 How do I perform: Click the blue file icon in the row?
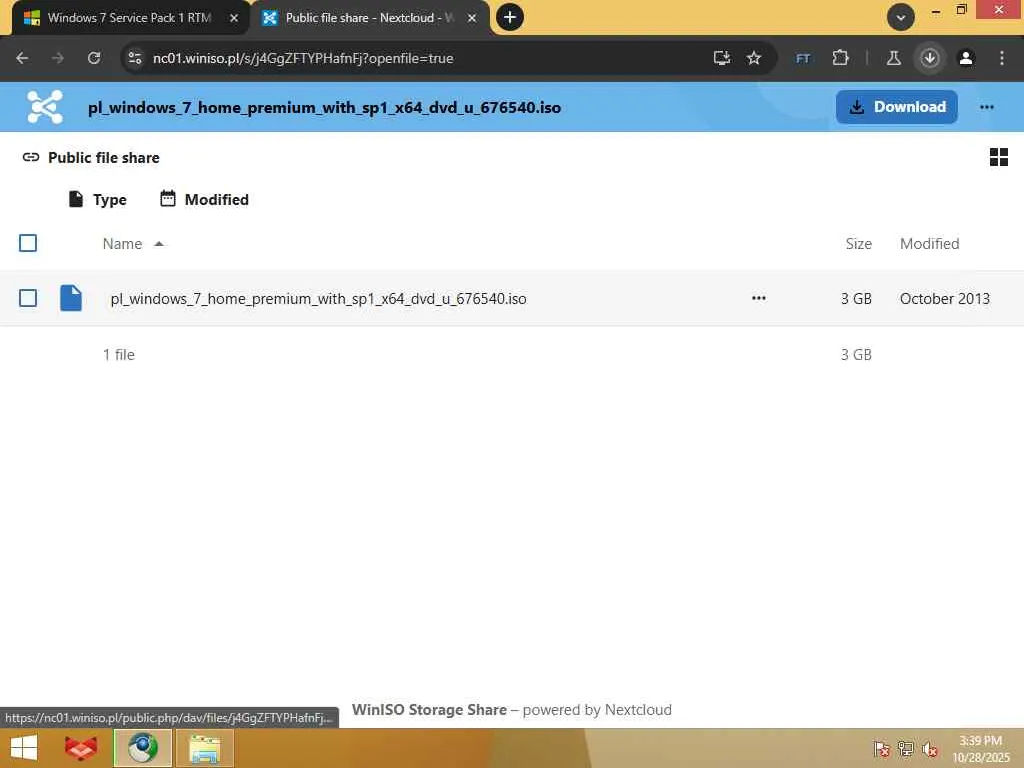(71, 298)
